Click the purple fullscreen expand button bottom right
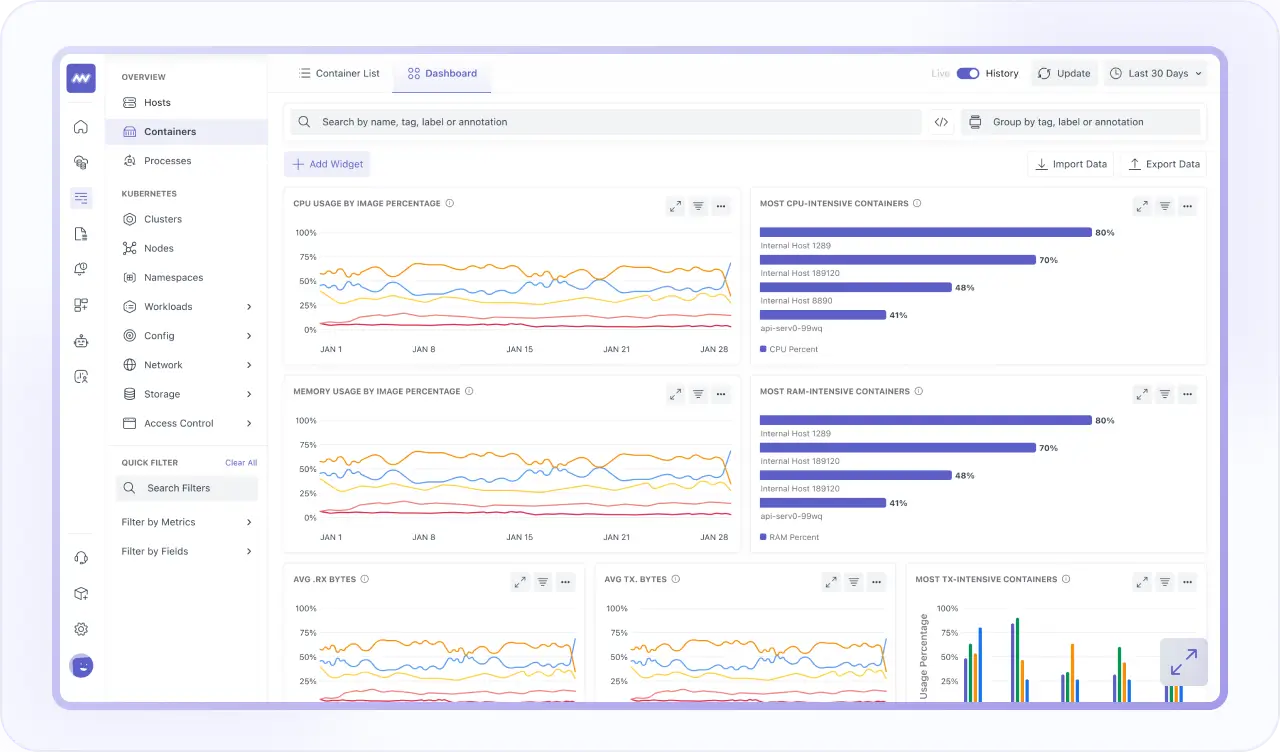The width and height of the screenshot is (1280, 752). tap(1183, 661)
